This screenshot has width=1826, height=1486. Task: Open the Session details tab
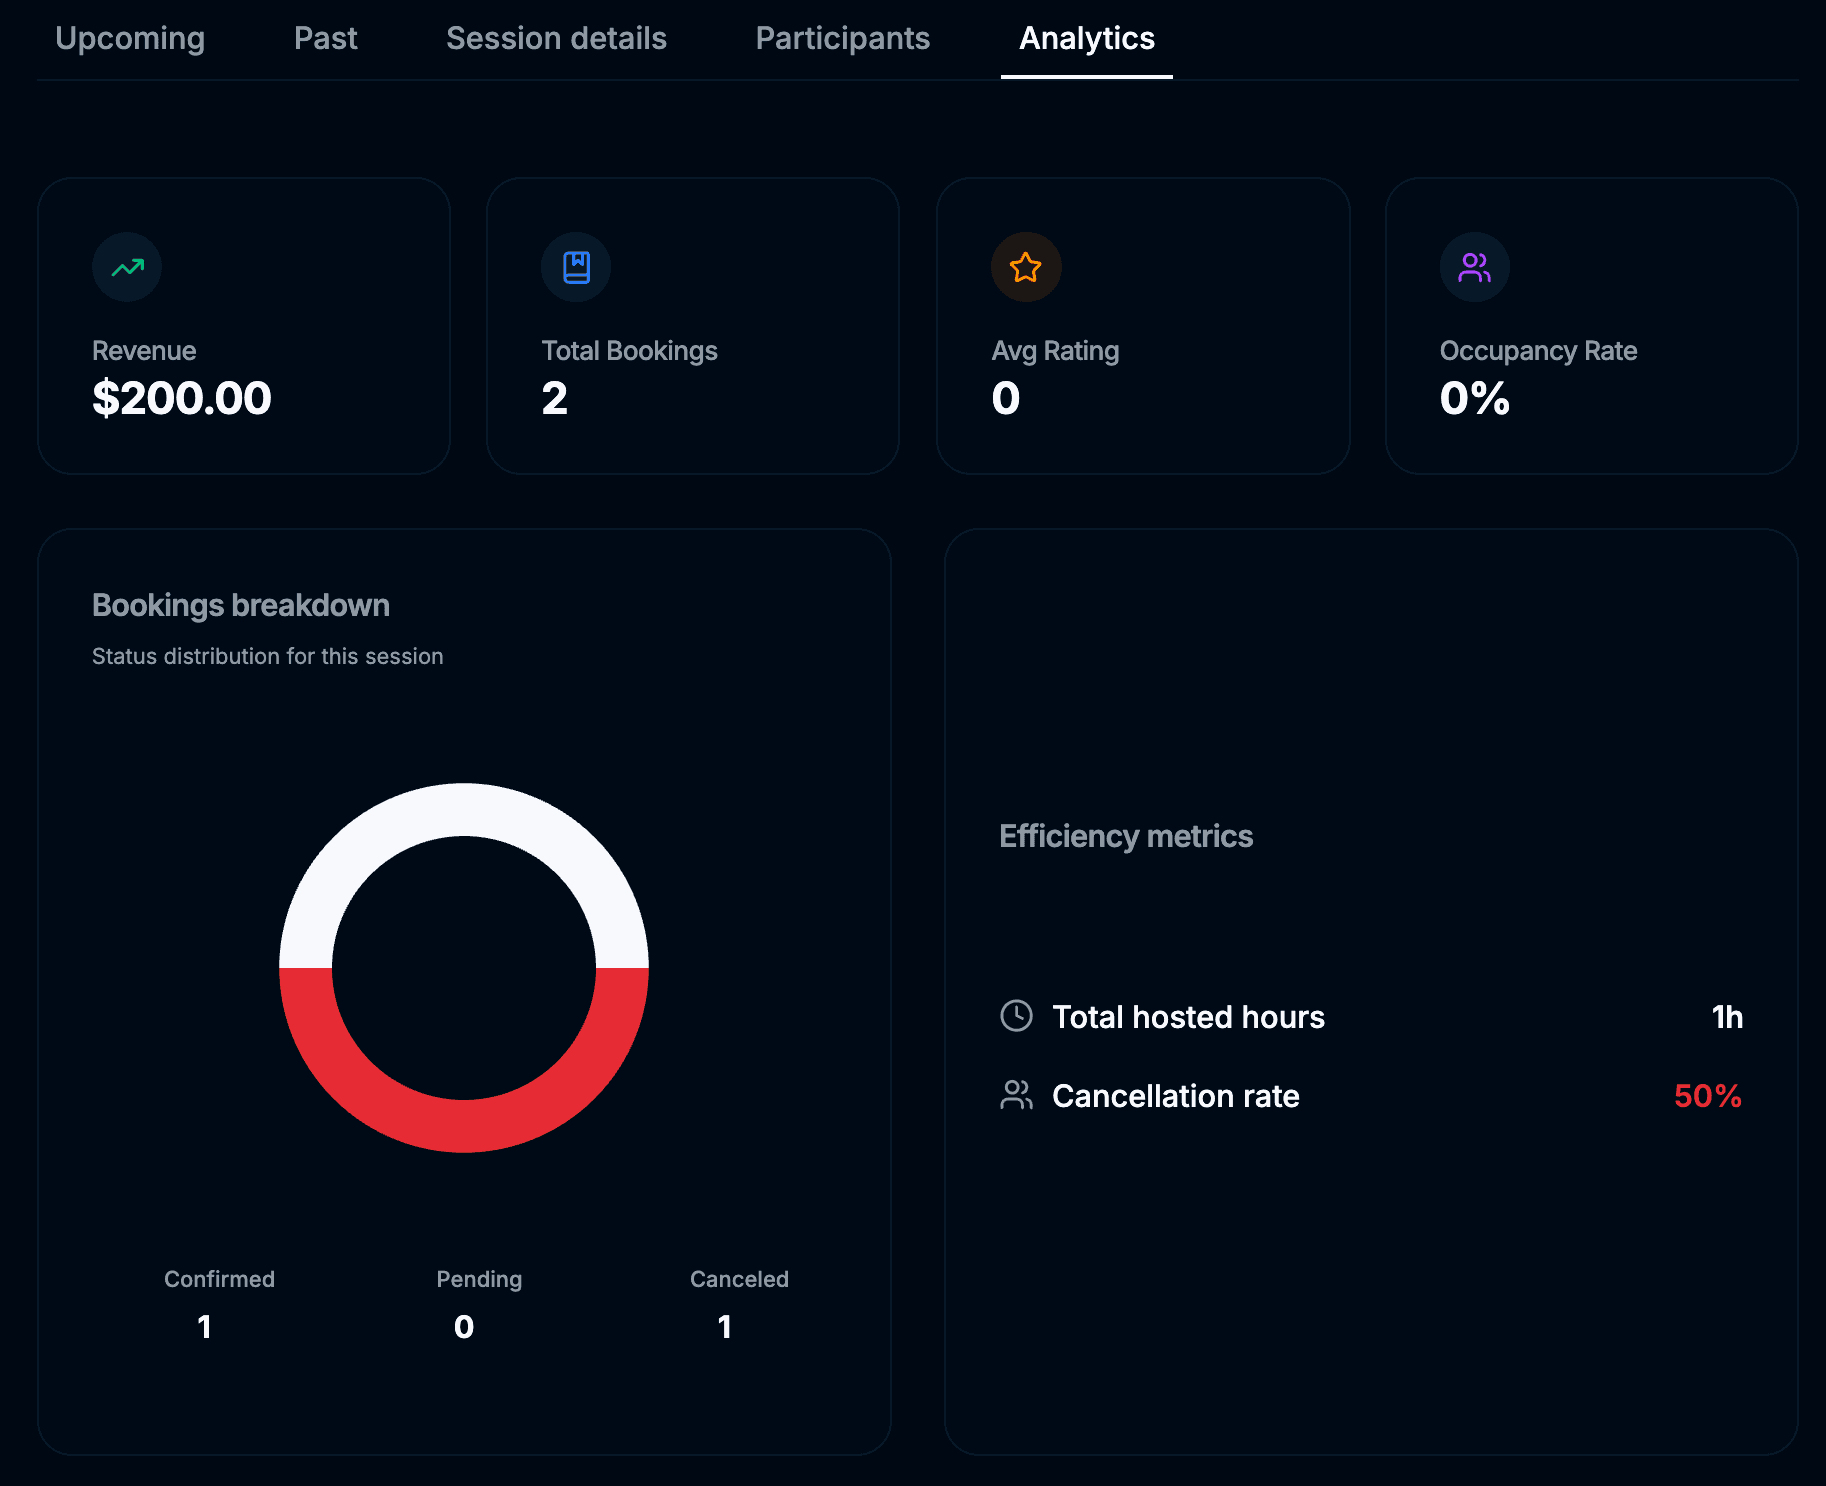pos(556,38)
